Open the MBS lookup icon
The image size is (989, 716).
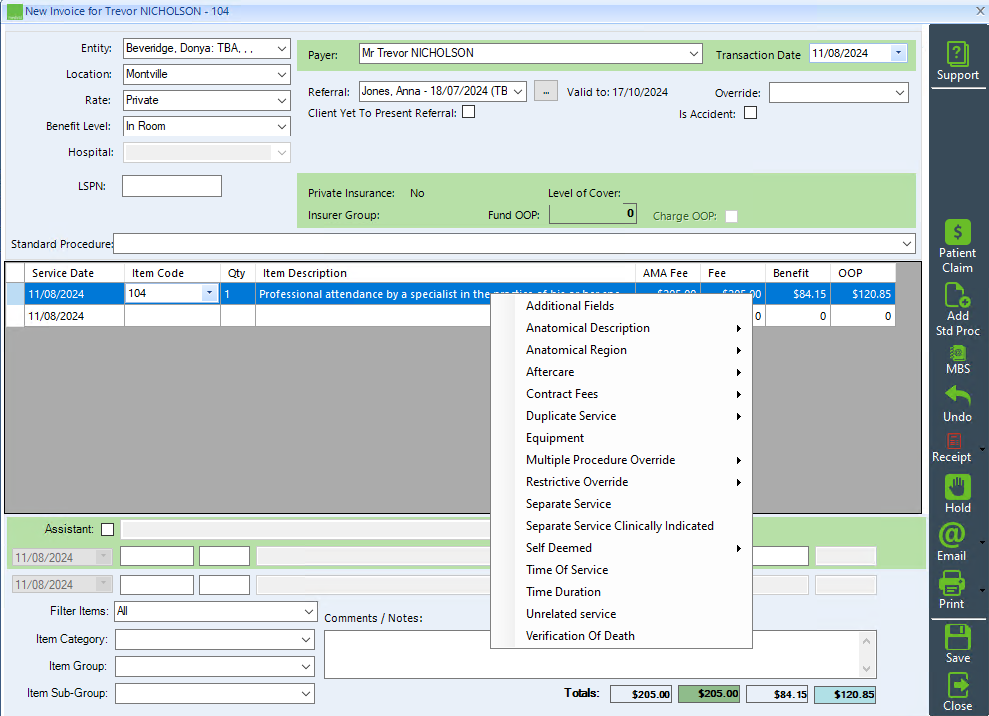957,353
